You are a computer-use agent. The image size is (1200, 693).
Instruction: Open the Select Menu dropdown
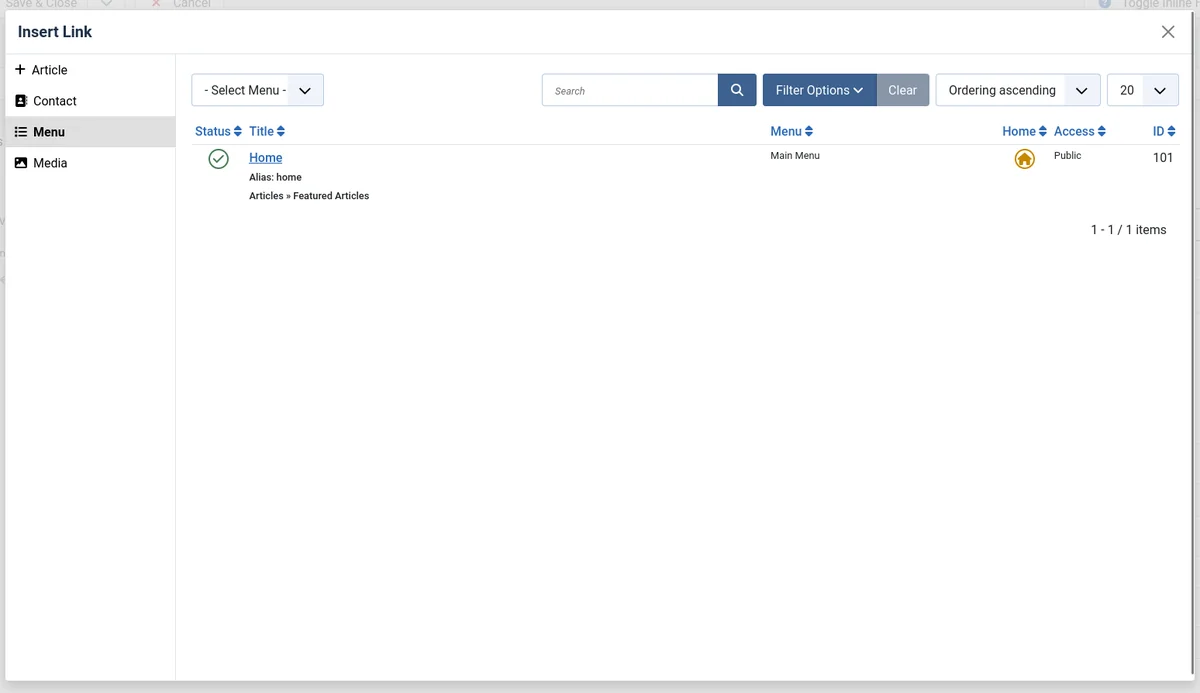pos(257,90)
